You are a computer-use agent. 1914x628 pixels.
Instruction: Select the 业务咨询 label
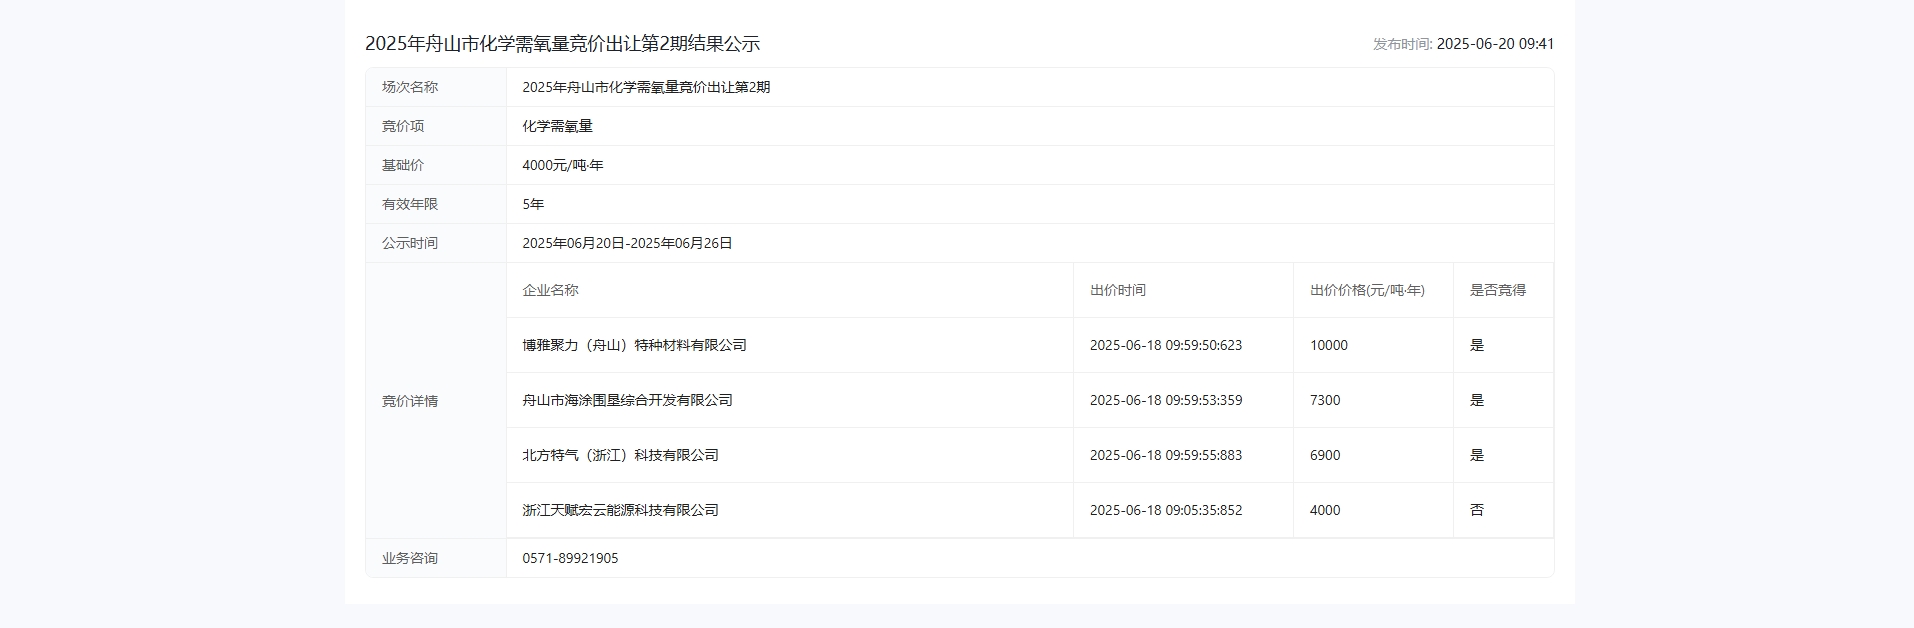tap(410, 558)
